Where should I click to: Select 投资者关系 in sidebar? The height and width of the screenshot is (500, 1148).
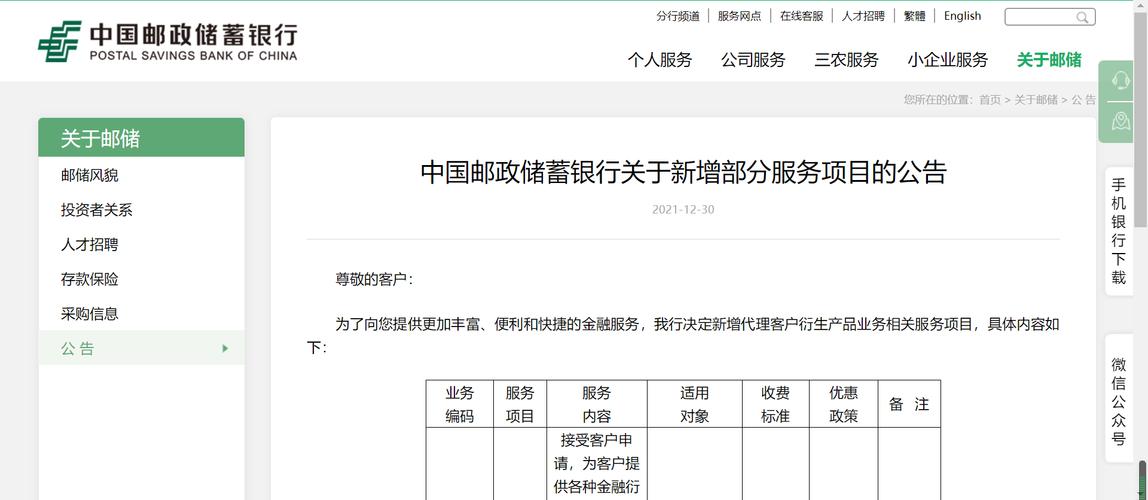[97, 210]
